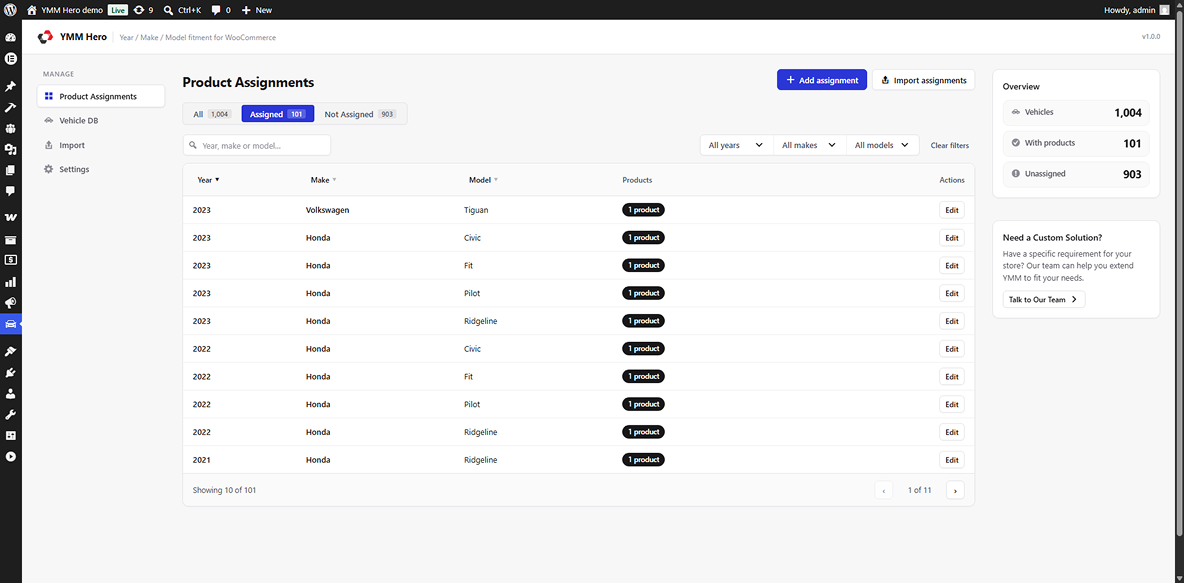Screen dimensions: 1184x583
Task: Open the Elementor icon in admin sidebar
Action: (11, 58)
